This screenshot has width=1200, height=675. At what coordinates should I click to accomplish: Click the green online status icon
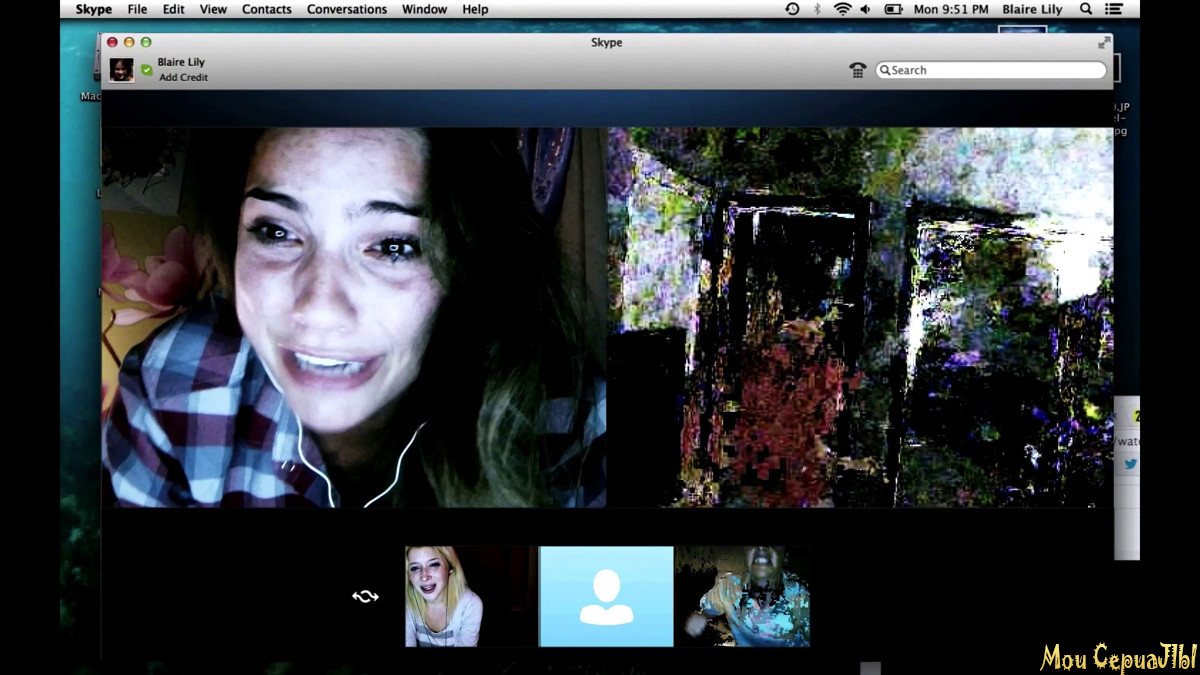(146, 70)
